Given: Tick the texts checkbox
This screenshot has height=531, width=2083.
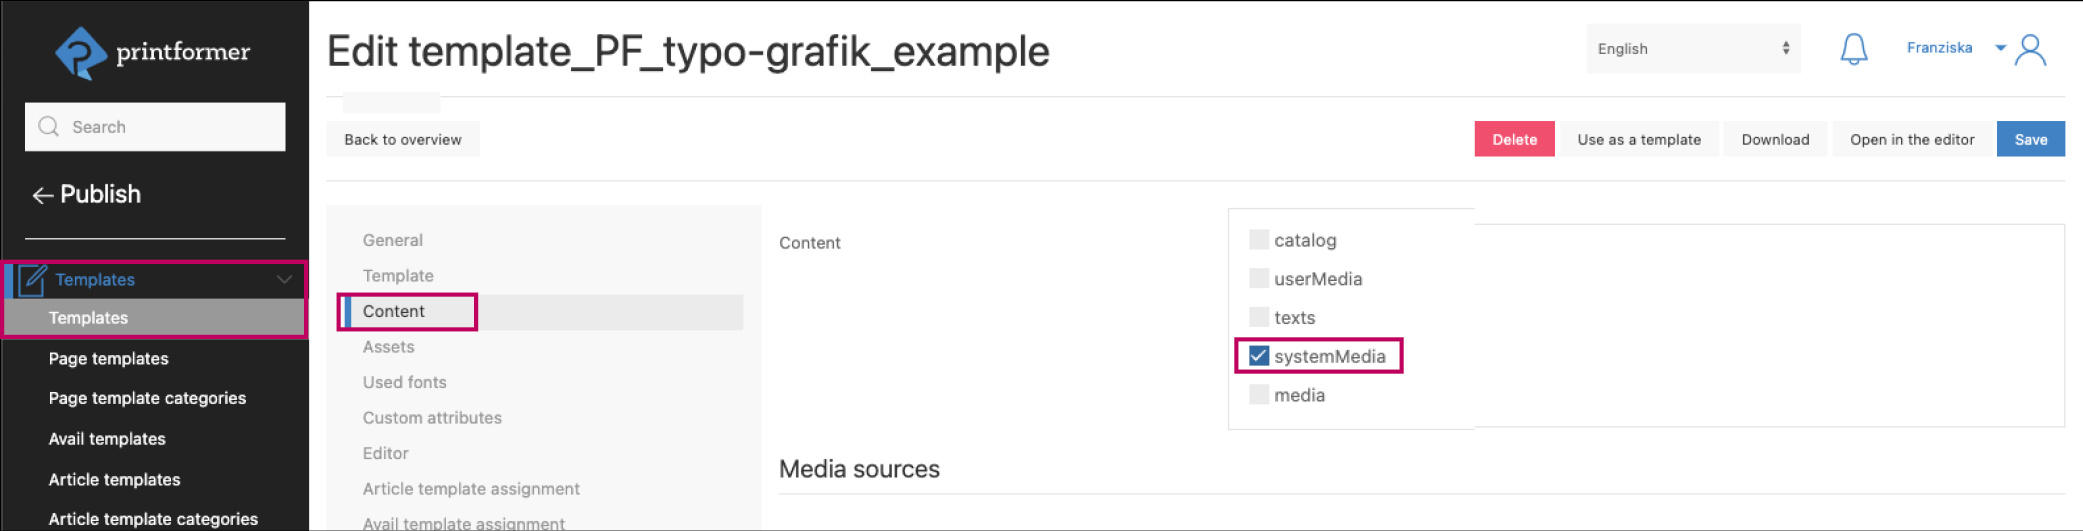Looking at the screenshot, I should point(1259,318).
